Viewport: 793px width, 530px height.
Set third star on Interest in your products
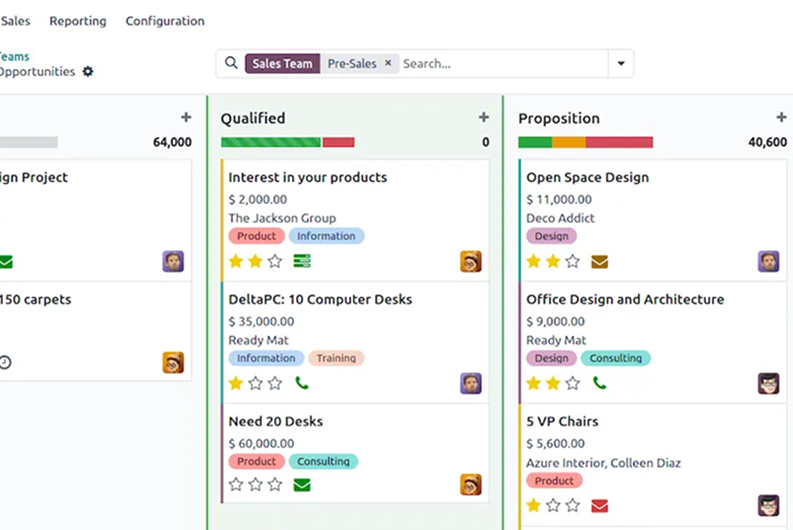pos(275,261)
